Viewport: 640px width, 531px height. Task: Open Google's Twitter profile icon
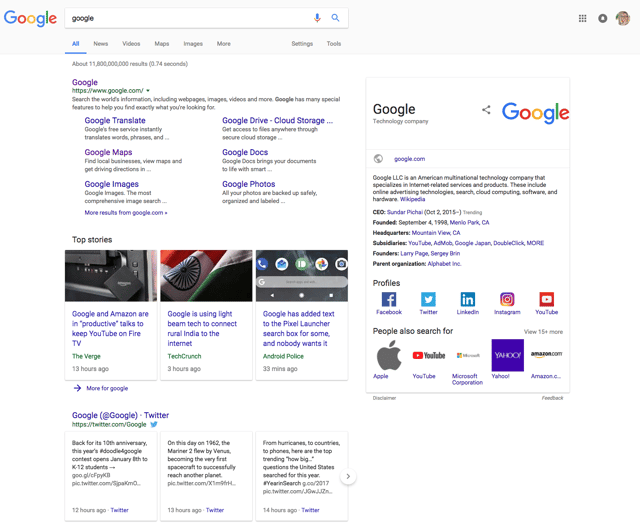pyautogui.click(x=428, y=300)
